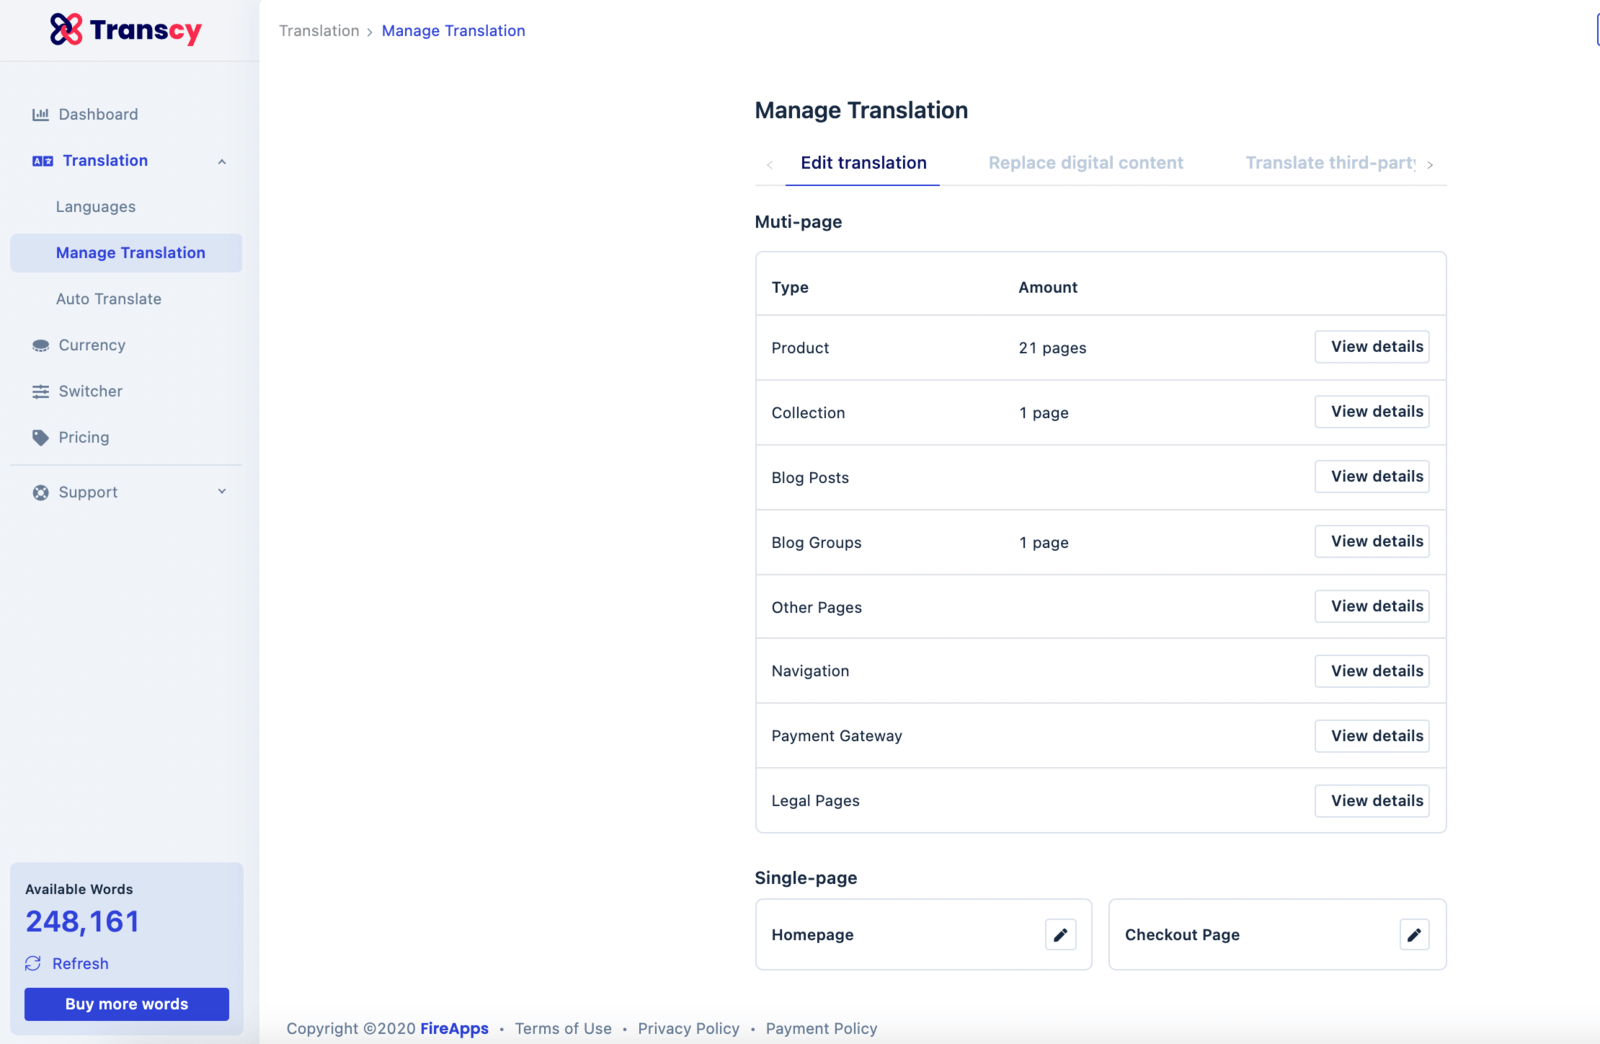This screenshot has height=1044, width=1600.
Task: Click the Refresh link
Action: [80, 963]
